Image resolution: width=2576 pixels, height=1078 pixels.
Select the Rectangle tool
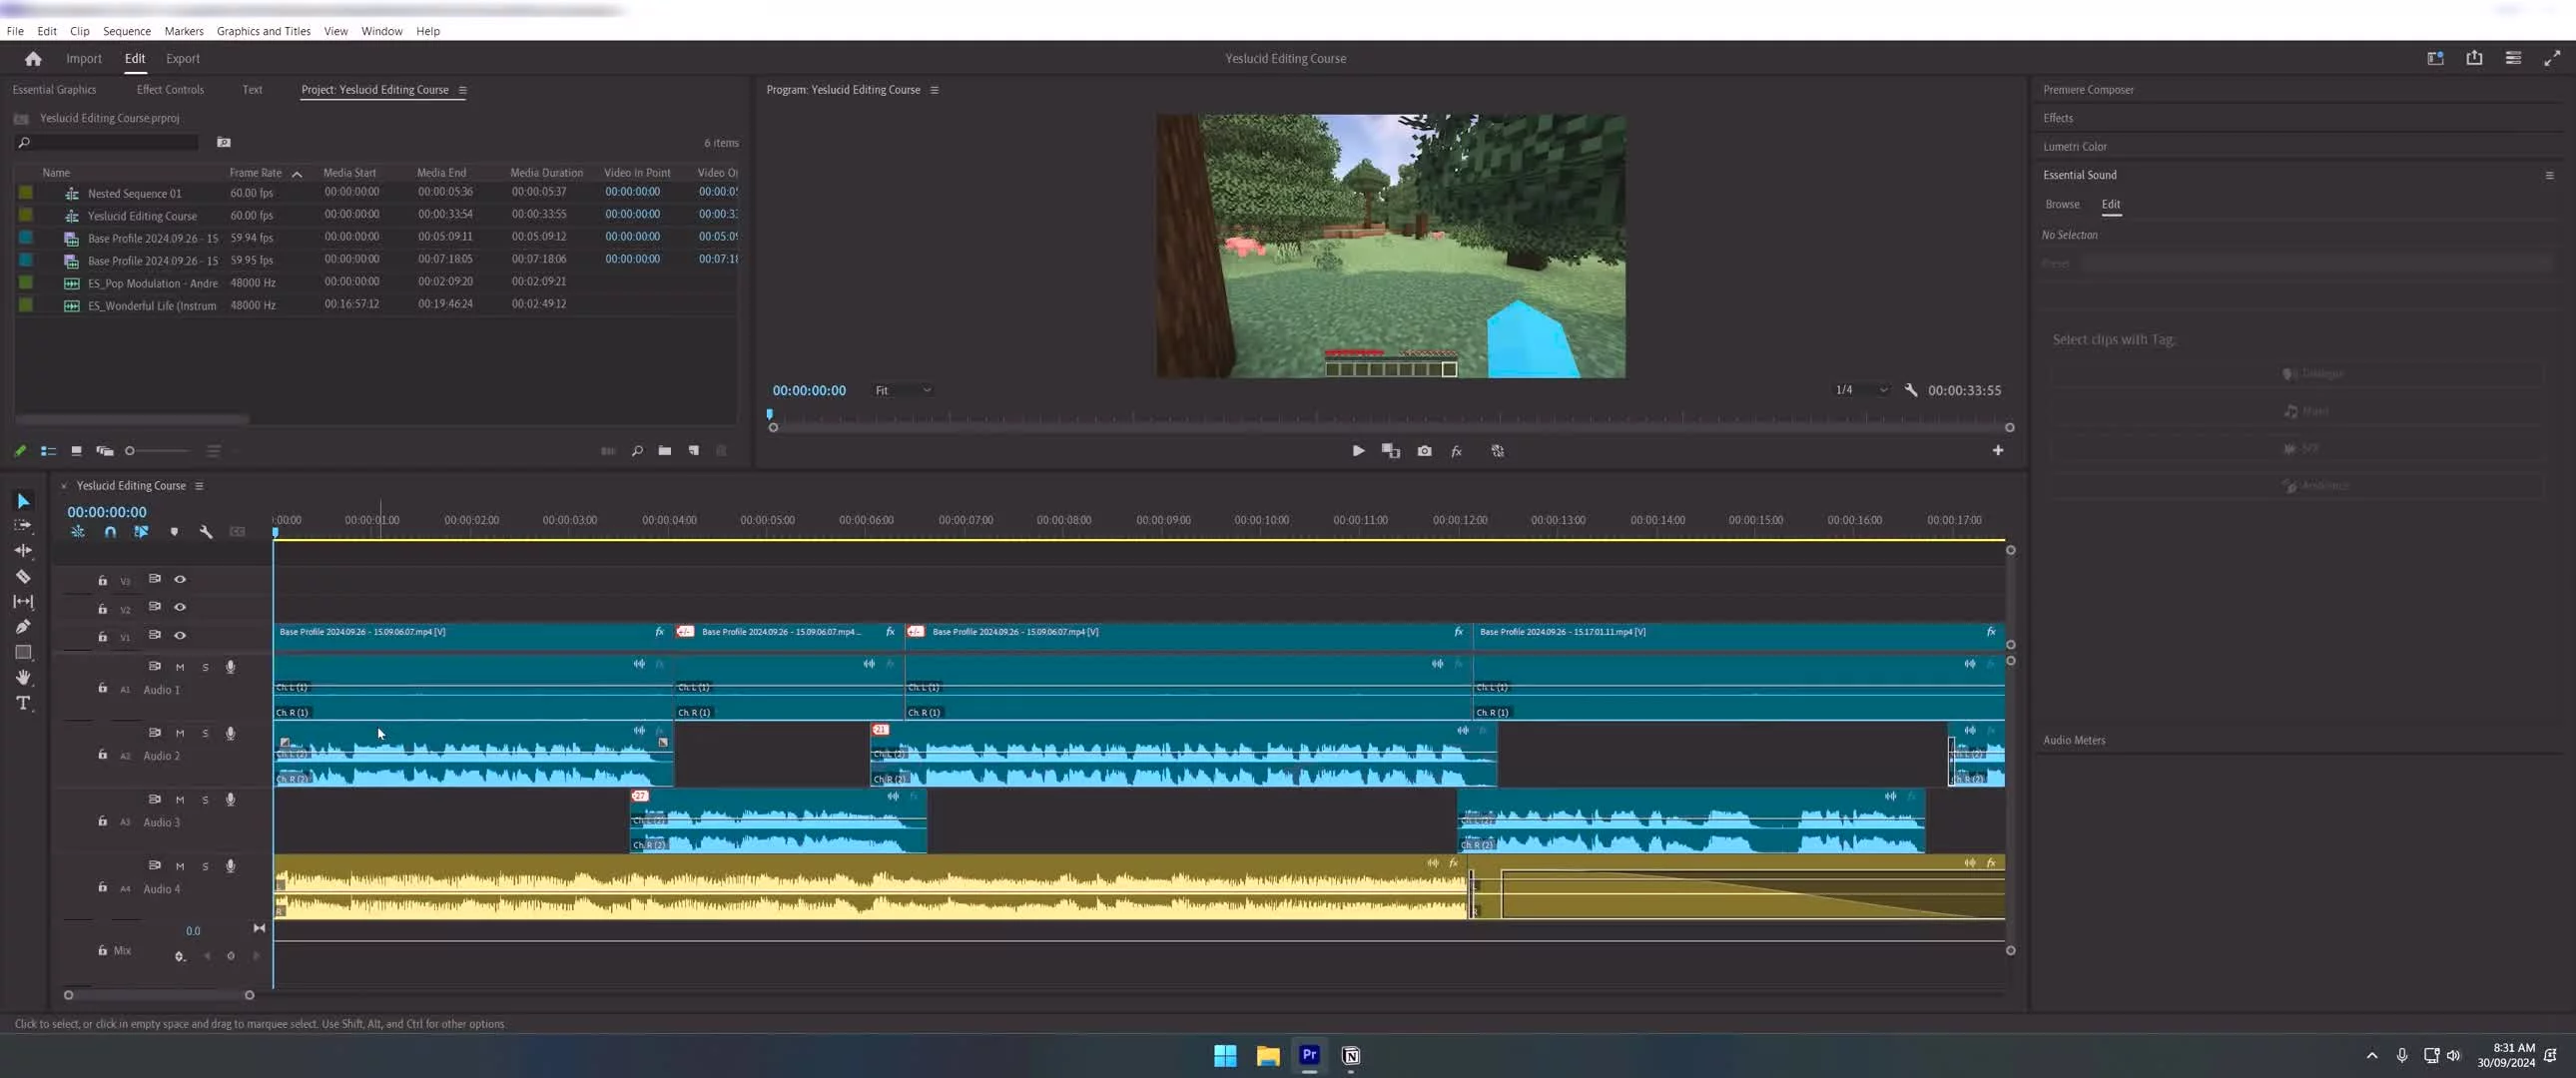coord(23,652)
